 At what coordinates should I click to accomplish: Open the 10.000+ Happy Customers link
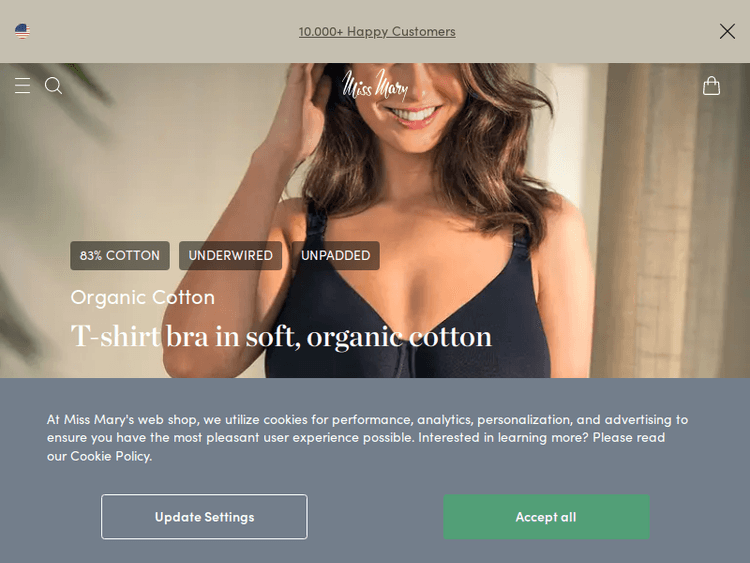point(377,32)
